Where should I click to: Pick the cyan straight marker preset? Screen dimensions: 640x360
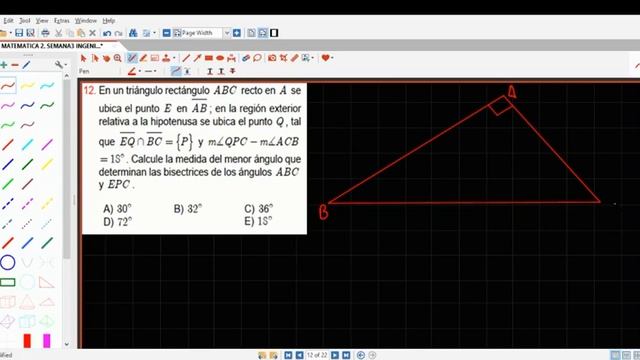click(27, 144)
